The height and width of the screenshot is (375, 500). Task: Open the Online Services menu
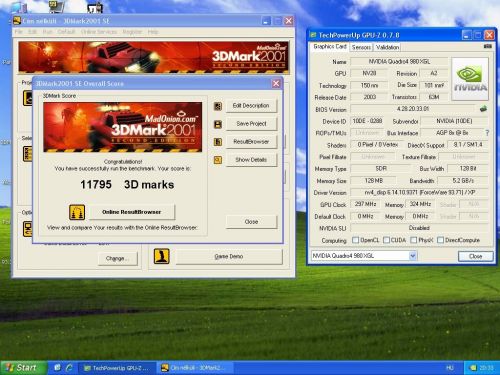(x=99, y=32)
